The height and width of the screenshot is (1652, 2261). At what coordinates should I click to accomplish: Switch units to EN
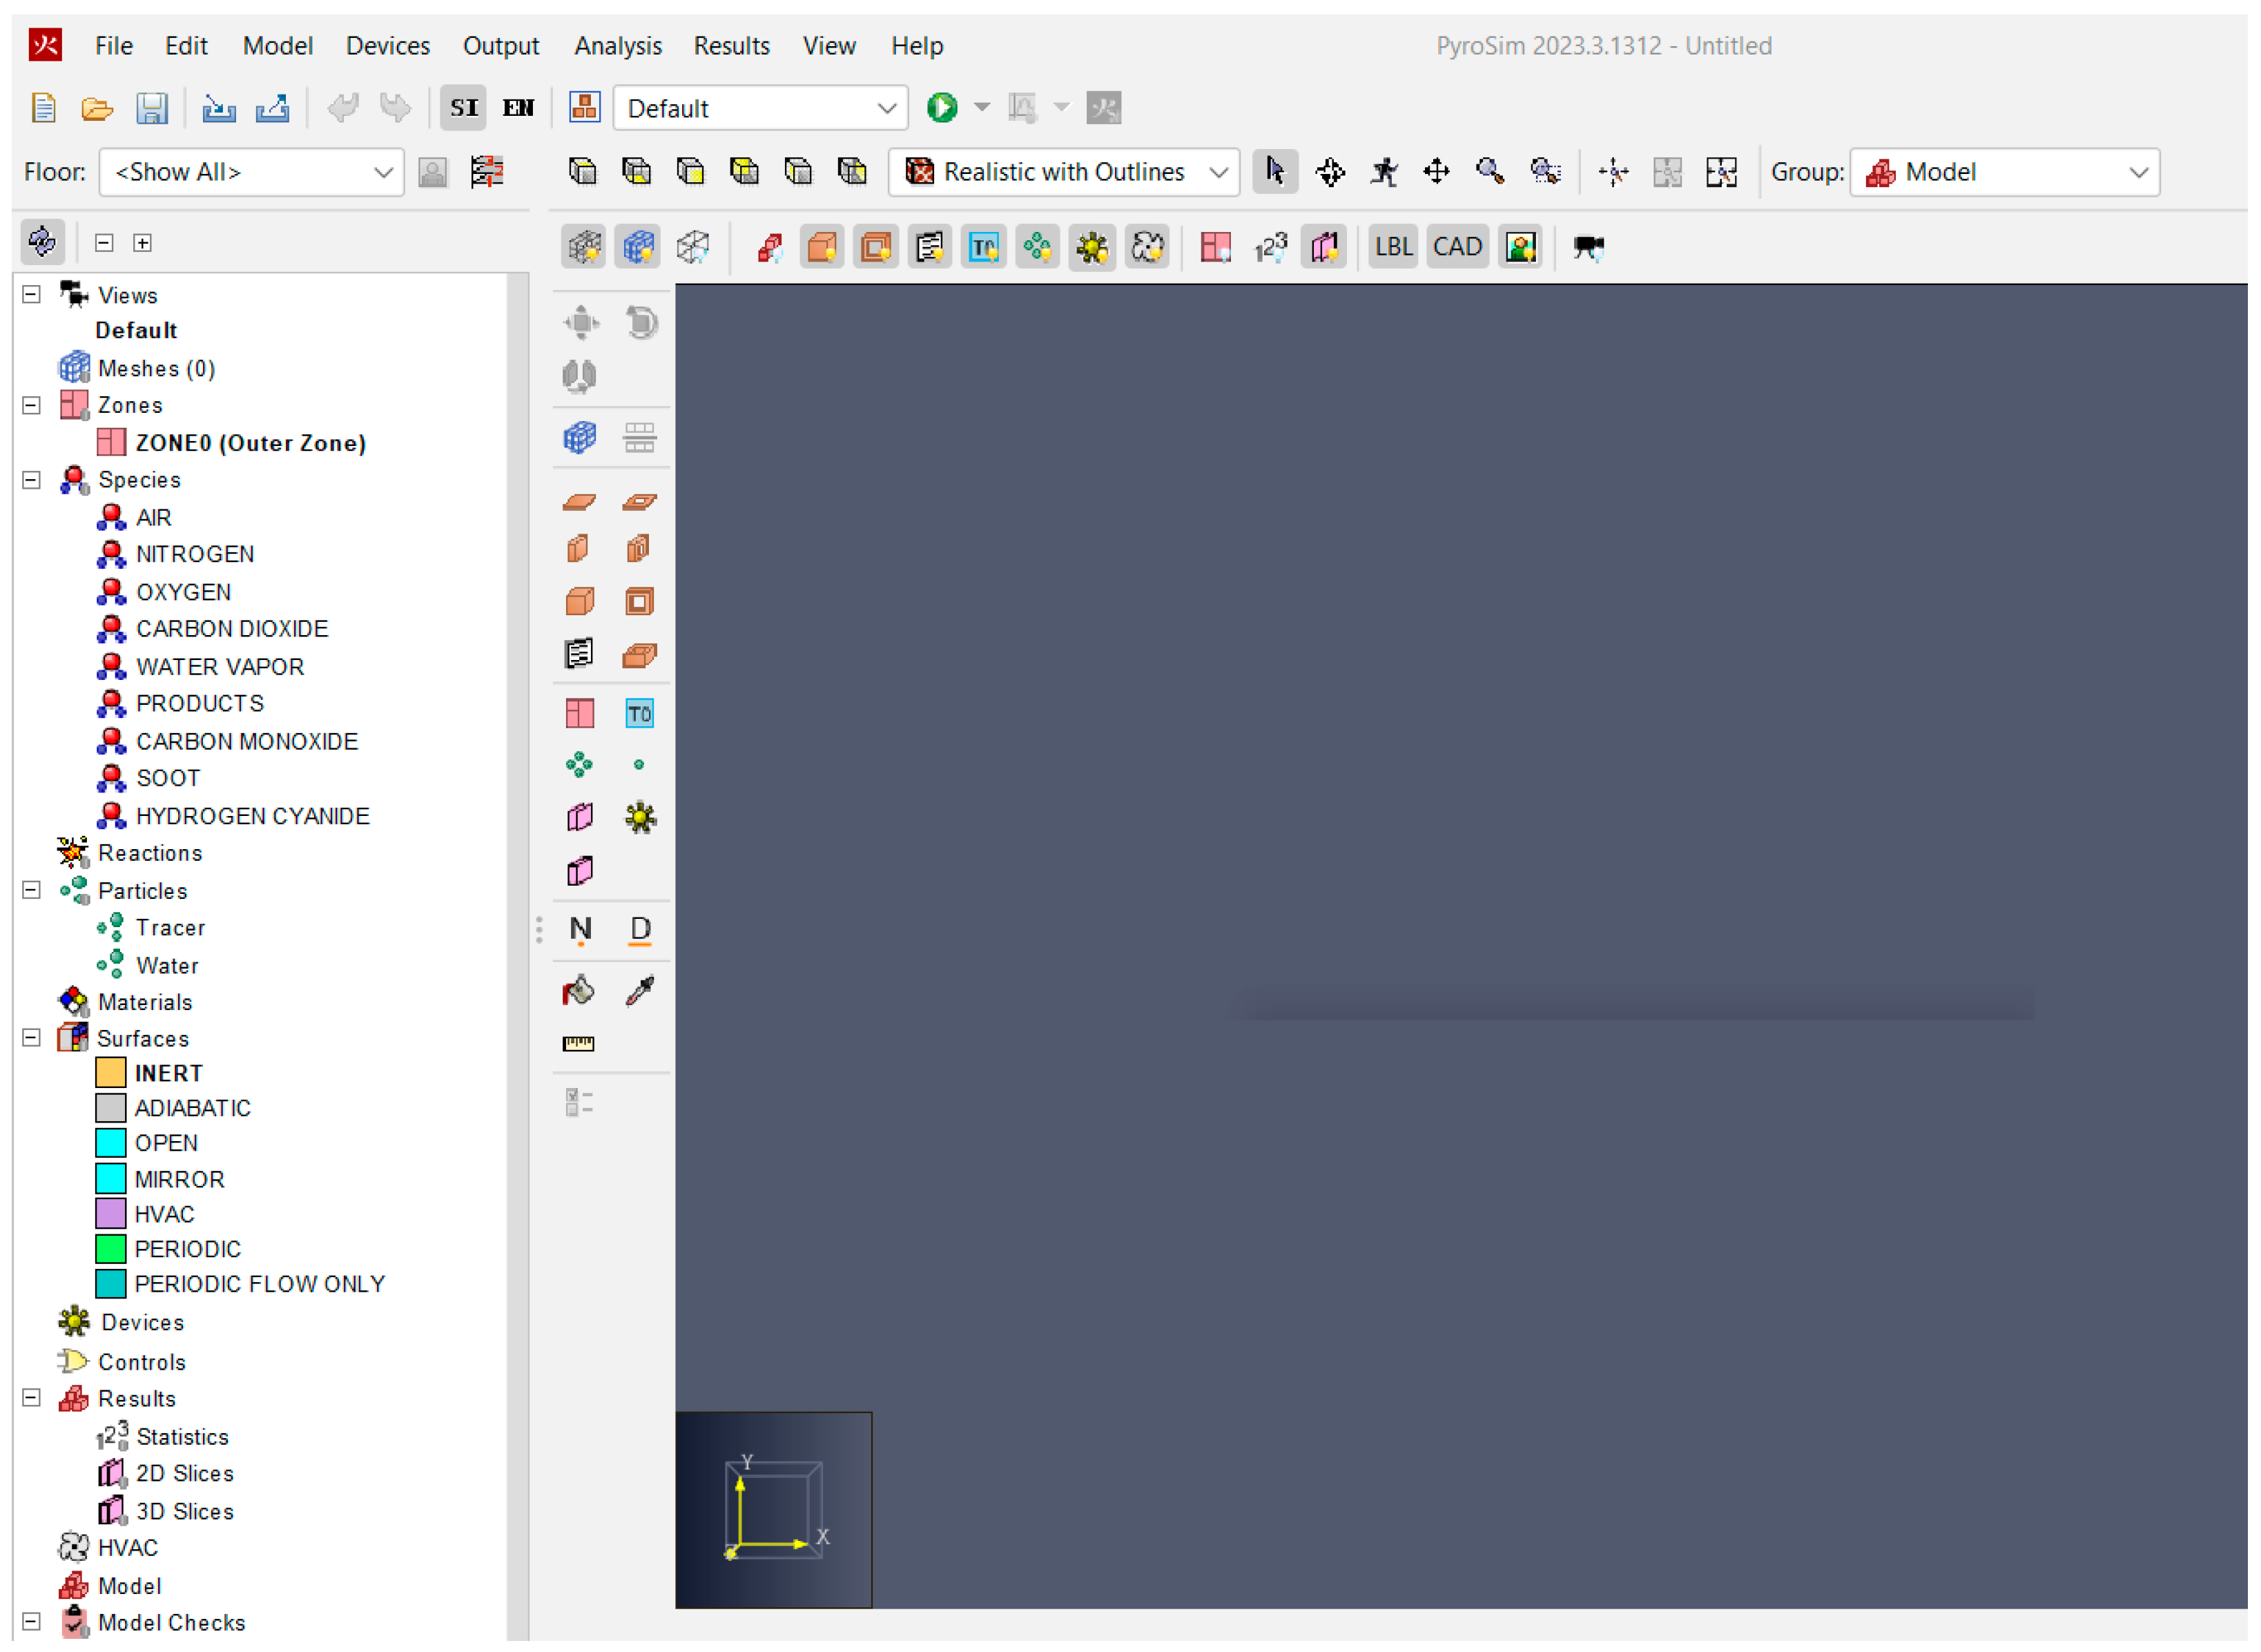[x=518, y=108]
